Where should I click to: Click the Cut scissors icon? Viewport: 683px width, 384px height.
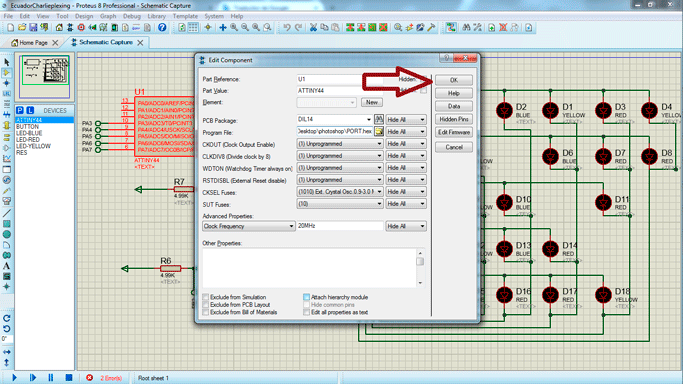[313, 27]
